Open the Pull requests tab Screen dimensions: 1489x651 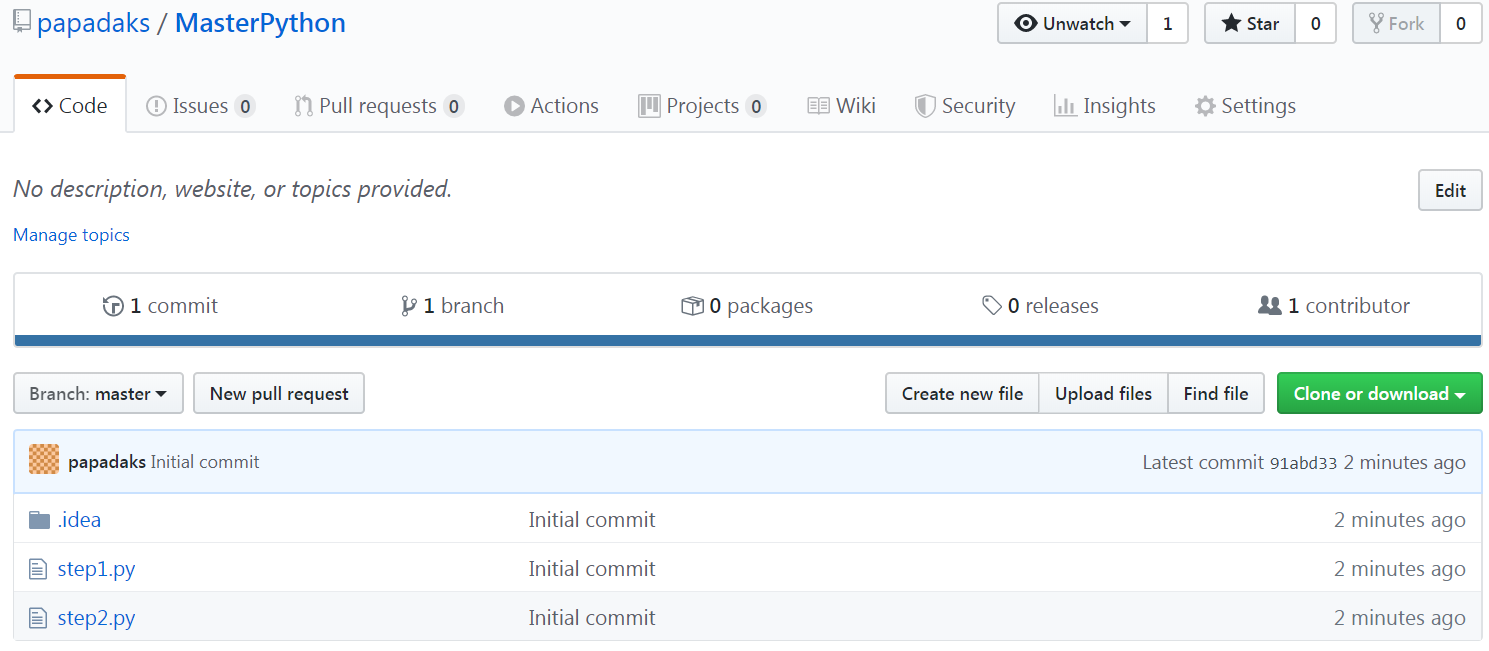coord(379,105)
